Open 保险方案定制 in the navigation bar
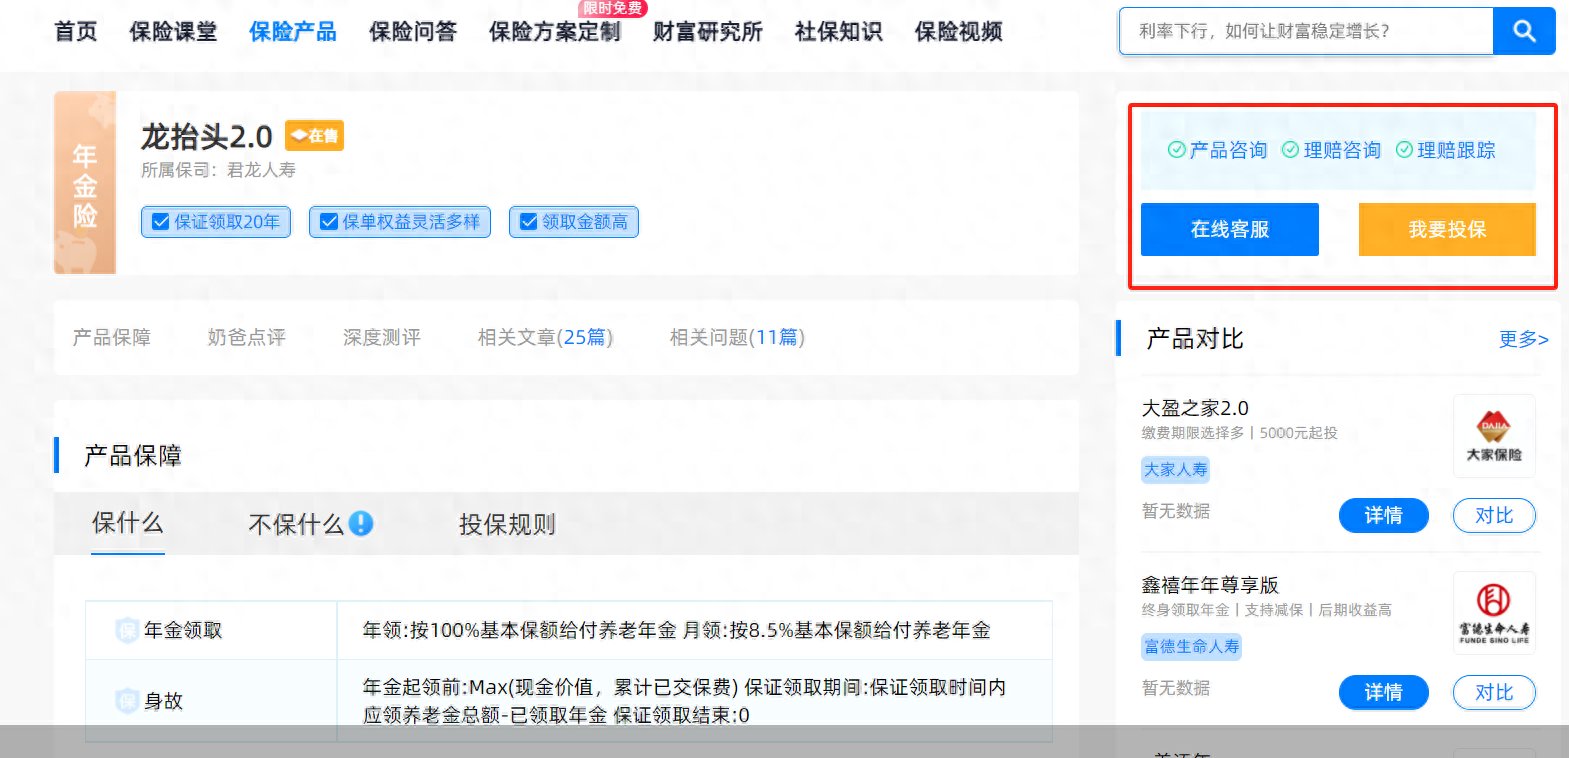 point(555,32)
